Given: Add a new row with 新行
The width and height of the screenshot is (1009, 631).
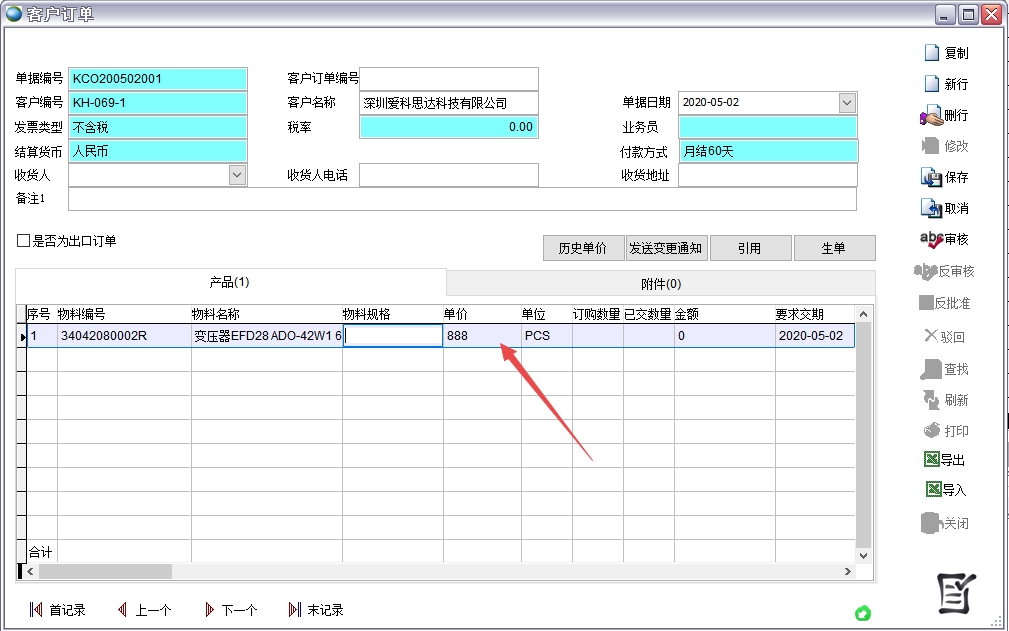Looking at the screenshot, I should [x=931, y=84].
